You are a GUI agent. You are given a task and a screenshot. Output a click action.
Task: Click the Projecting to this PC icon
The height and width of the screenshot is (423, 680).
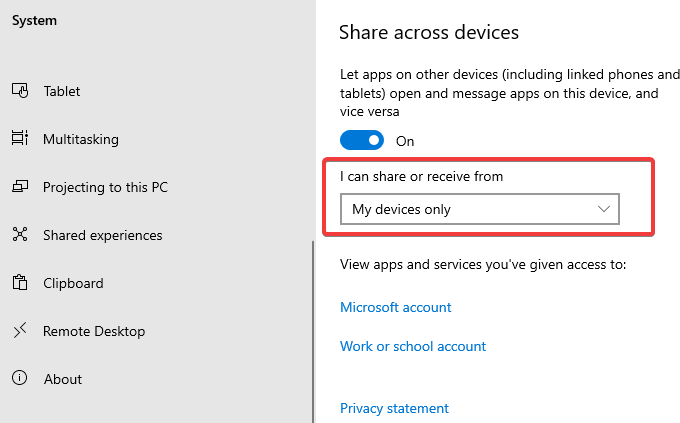[20, 187]
